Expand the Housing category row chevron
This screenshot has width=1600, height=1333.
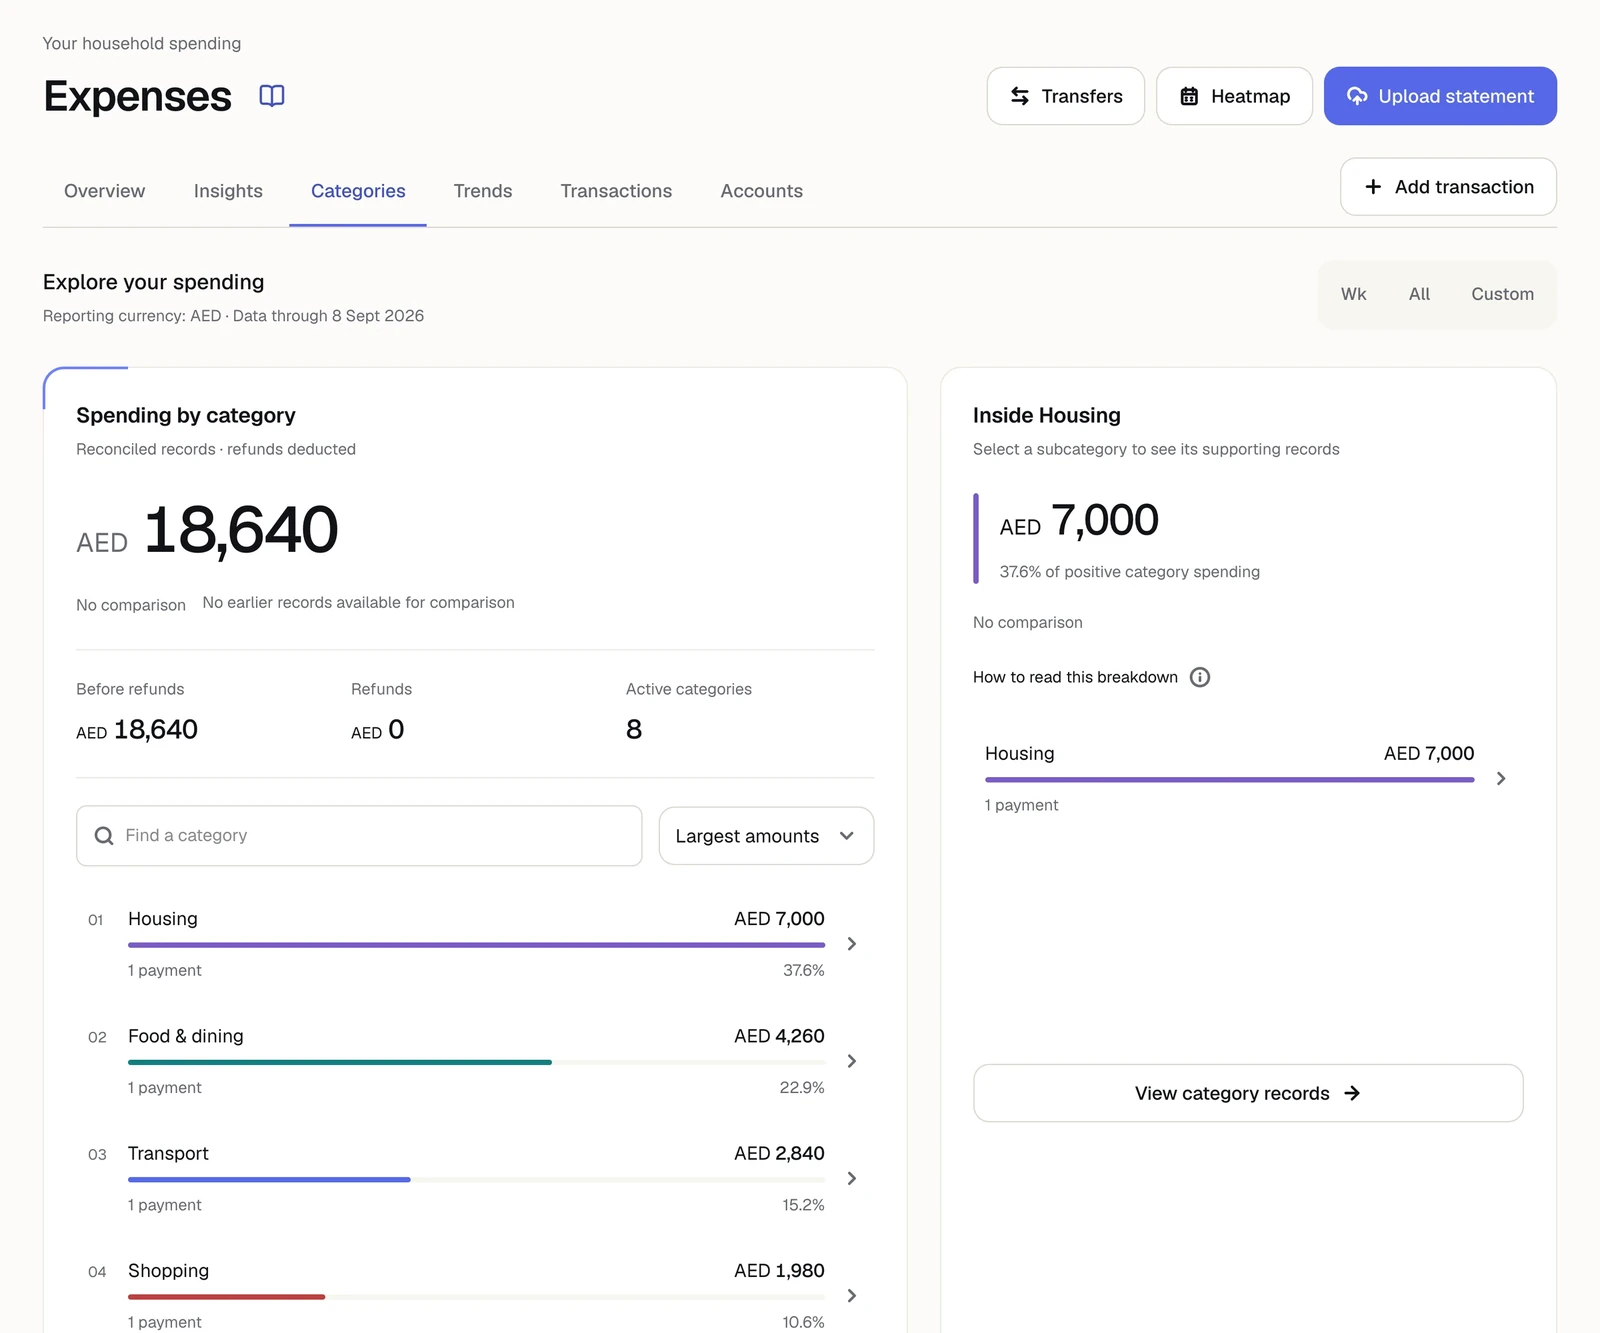851,944
